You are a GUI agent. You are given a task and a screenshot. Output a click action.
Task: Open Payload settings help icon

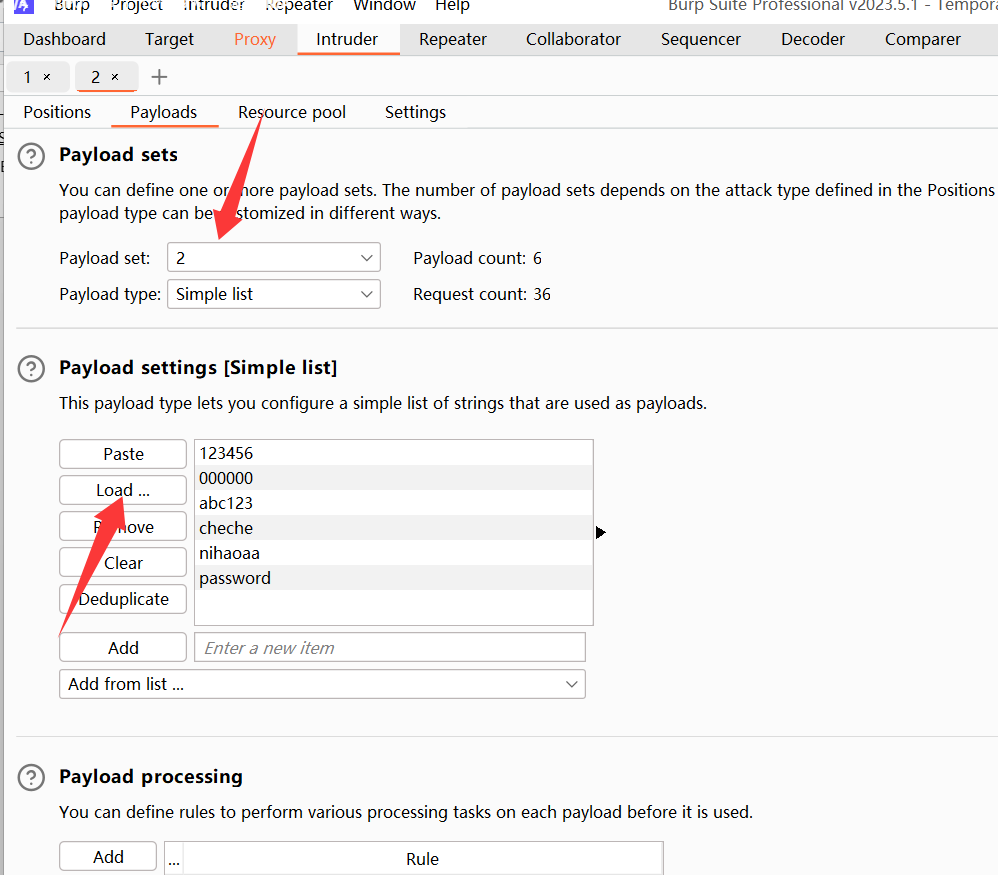pyautogui.click(x=31, y=368)
